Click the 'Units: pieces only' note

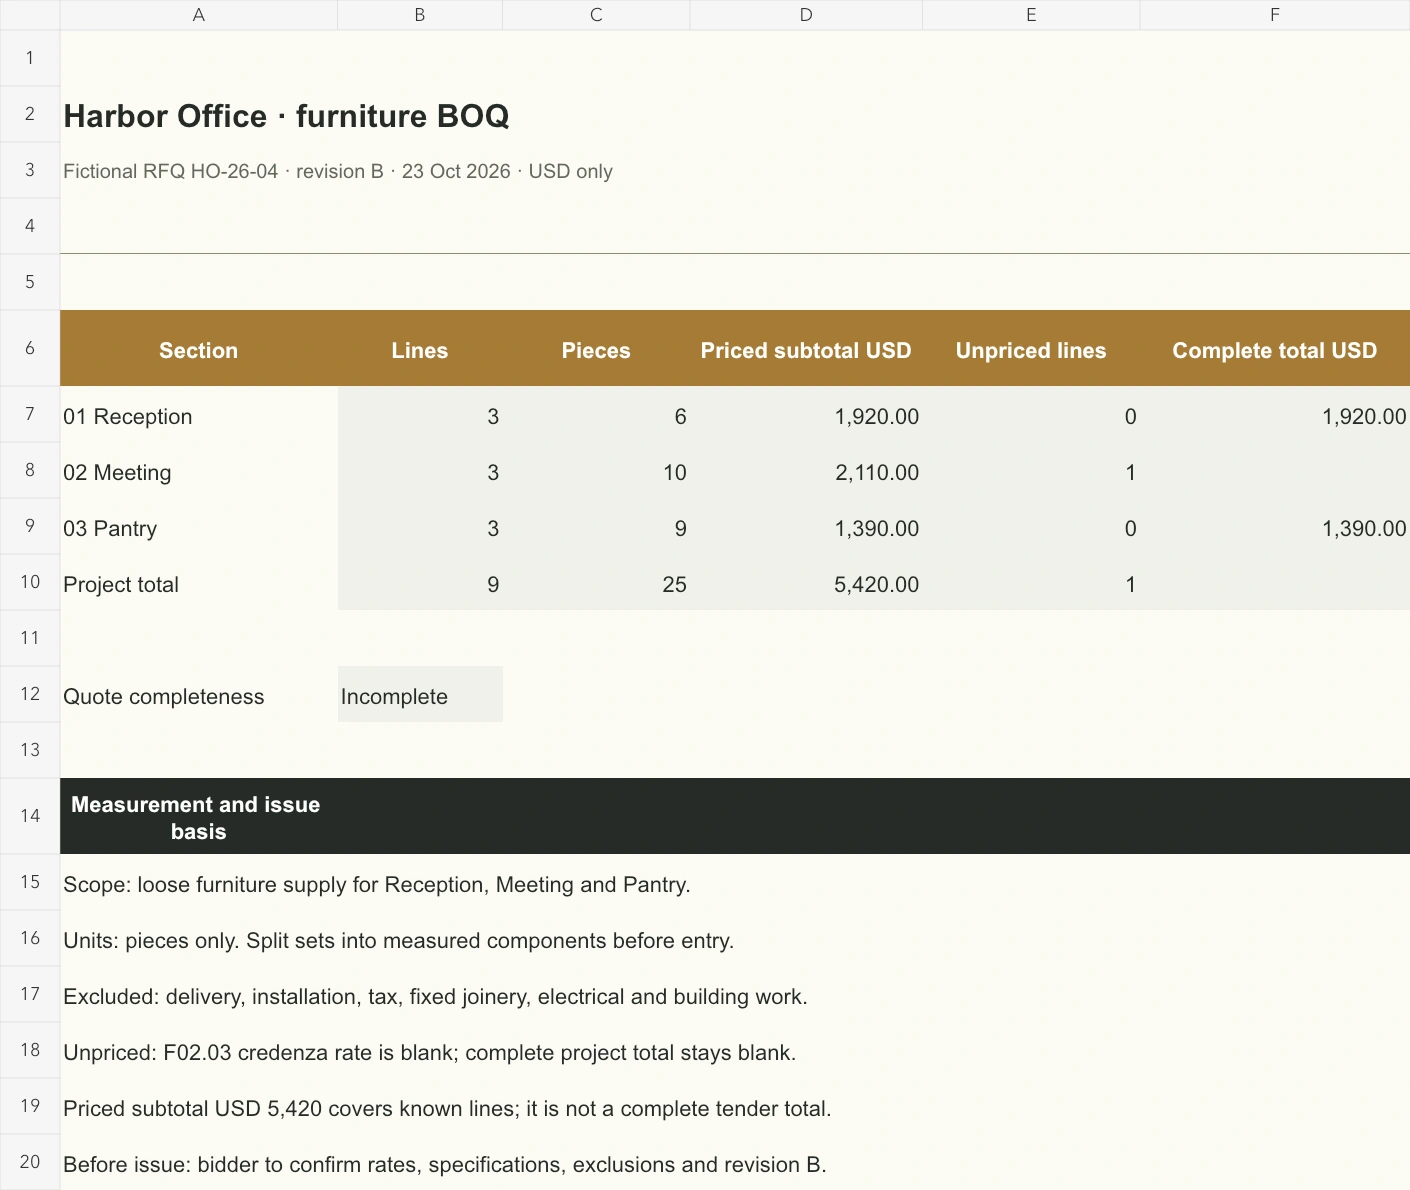pyautogui.click(x=399, y=940)
